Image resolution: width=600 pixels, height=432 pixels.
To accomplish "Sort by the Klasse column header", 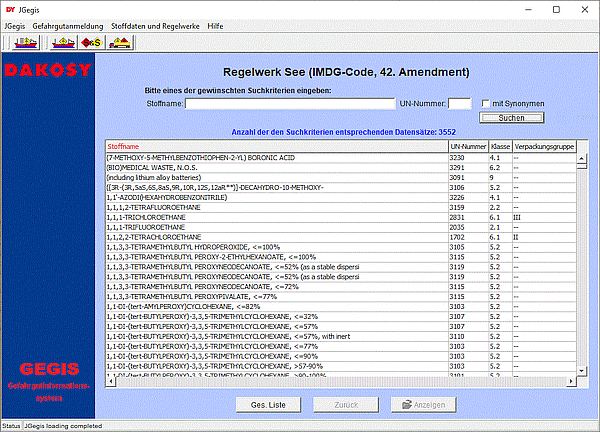I will 501,147.
